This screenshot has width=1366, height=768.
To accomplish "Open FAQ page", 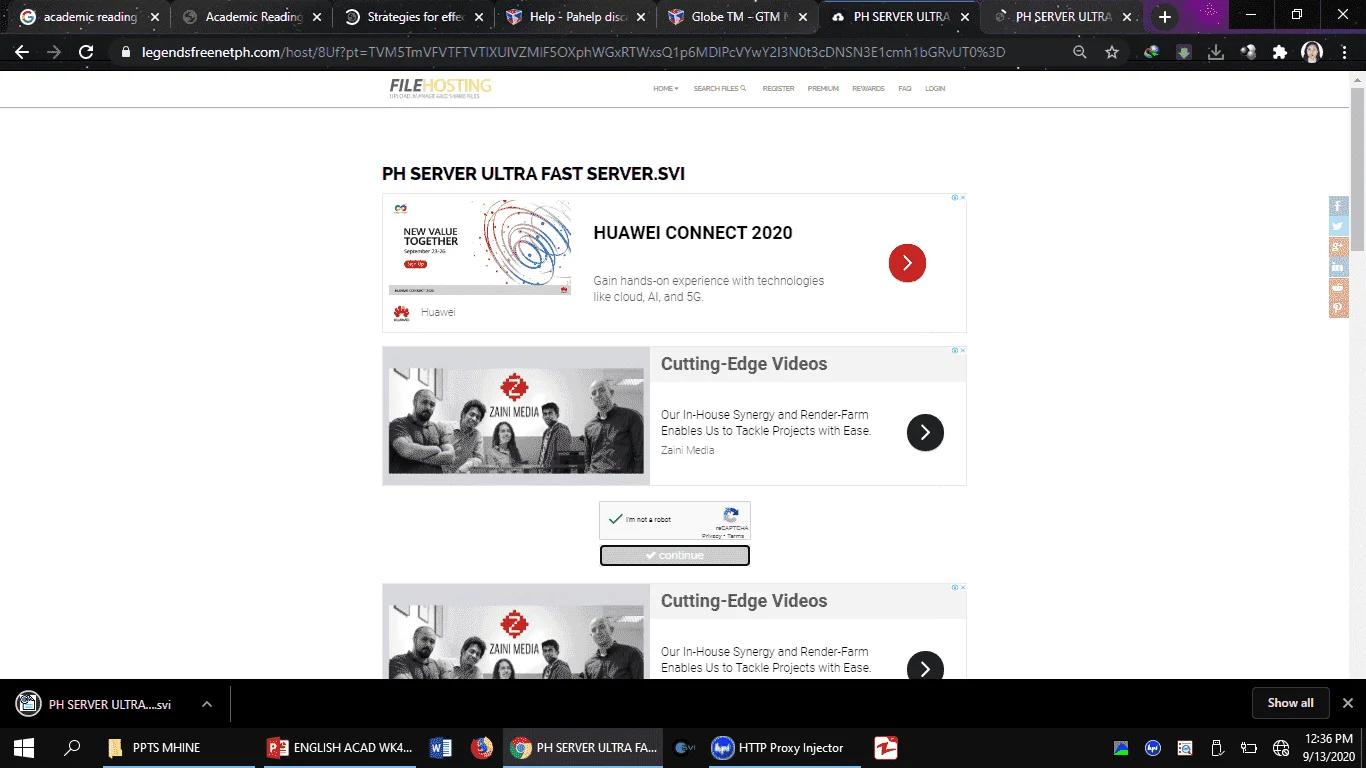I will point(904,89).
